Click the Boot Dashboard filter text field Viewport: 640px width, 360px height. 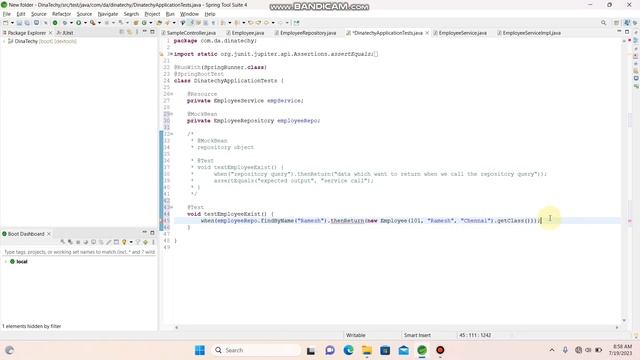pyautogui.click(x=79, y=252)
